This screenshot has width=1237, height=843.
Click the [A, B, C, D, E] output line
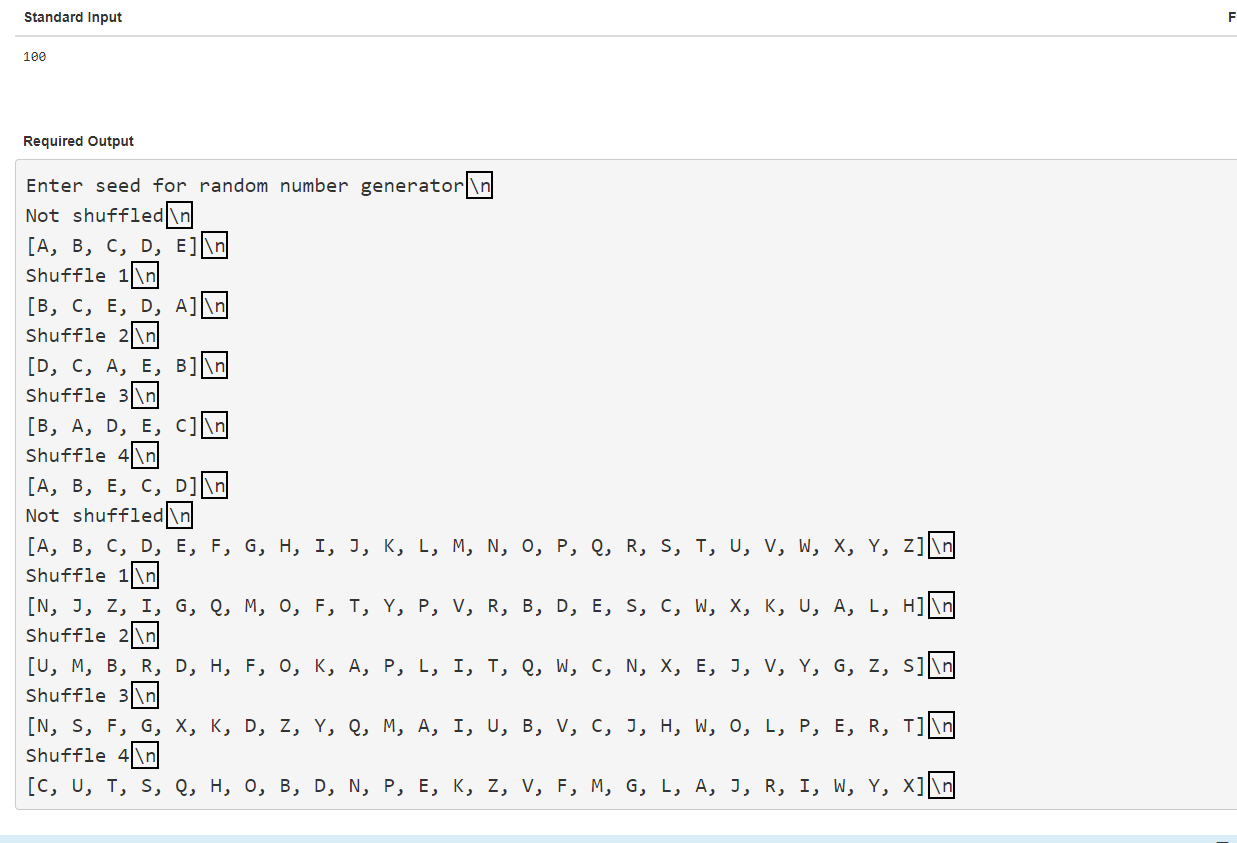[x=112, y=246]
